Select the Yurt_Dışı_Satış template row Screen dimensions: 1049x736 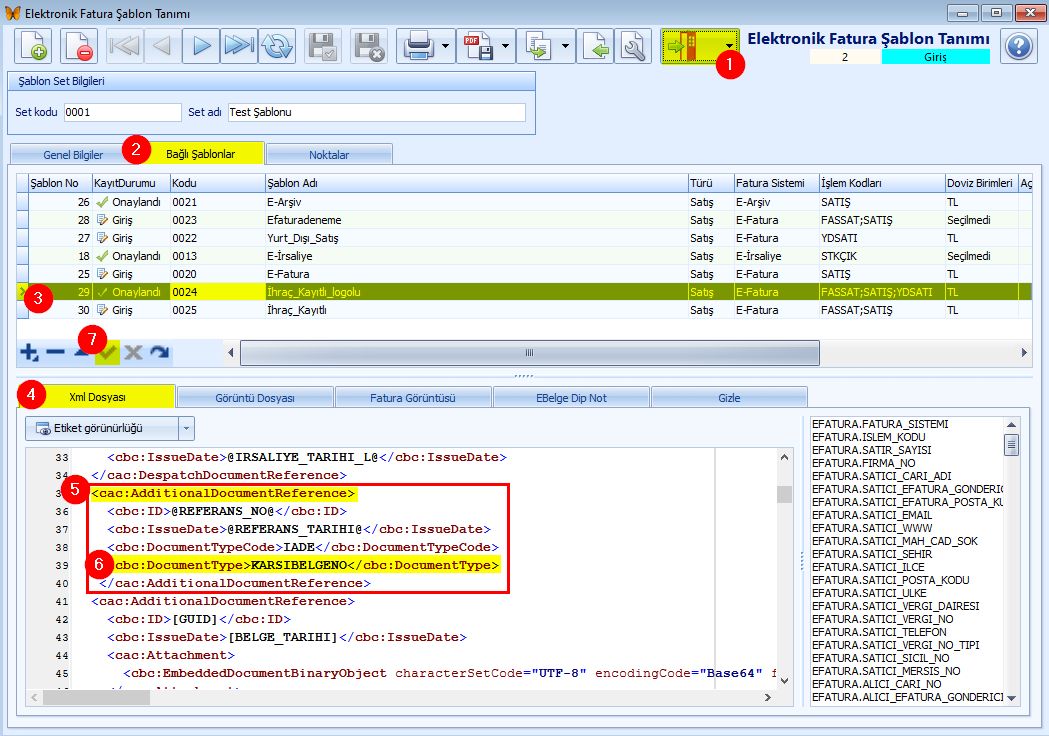pyautogui.click(x=524, y=238)
